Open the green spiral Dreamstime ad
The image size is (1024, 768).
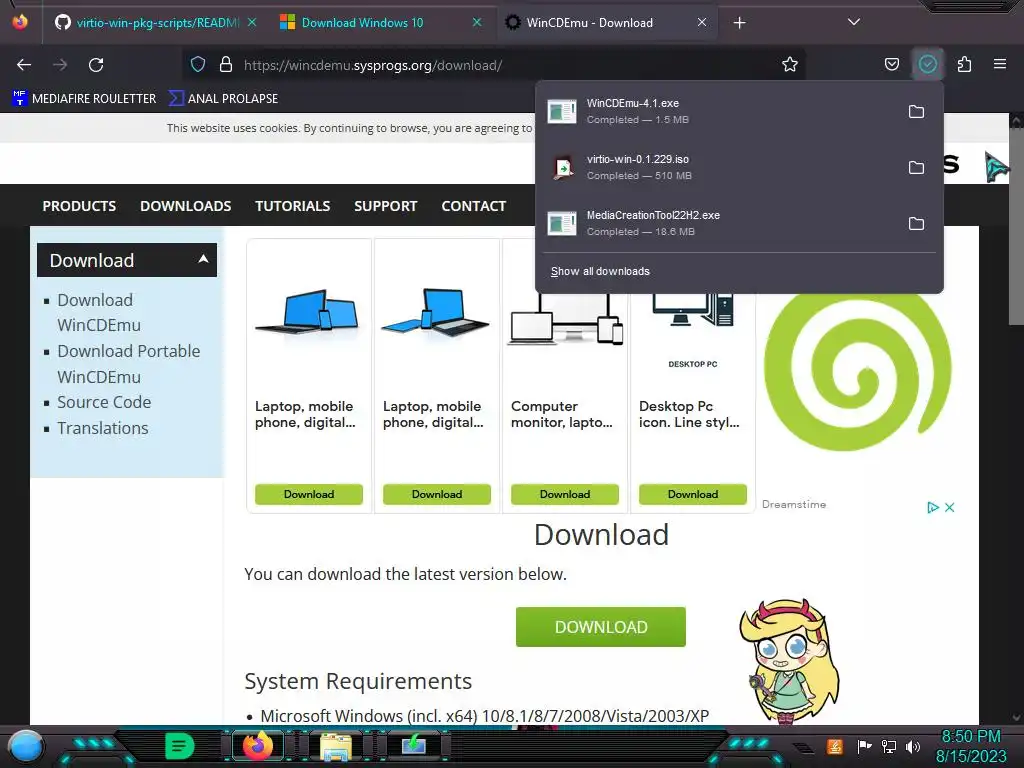(857, 372)
